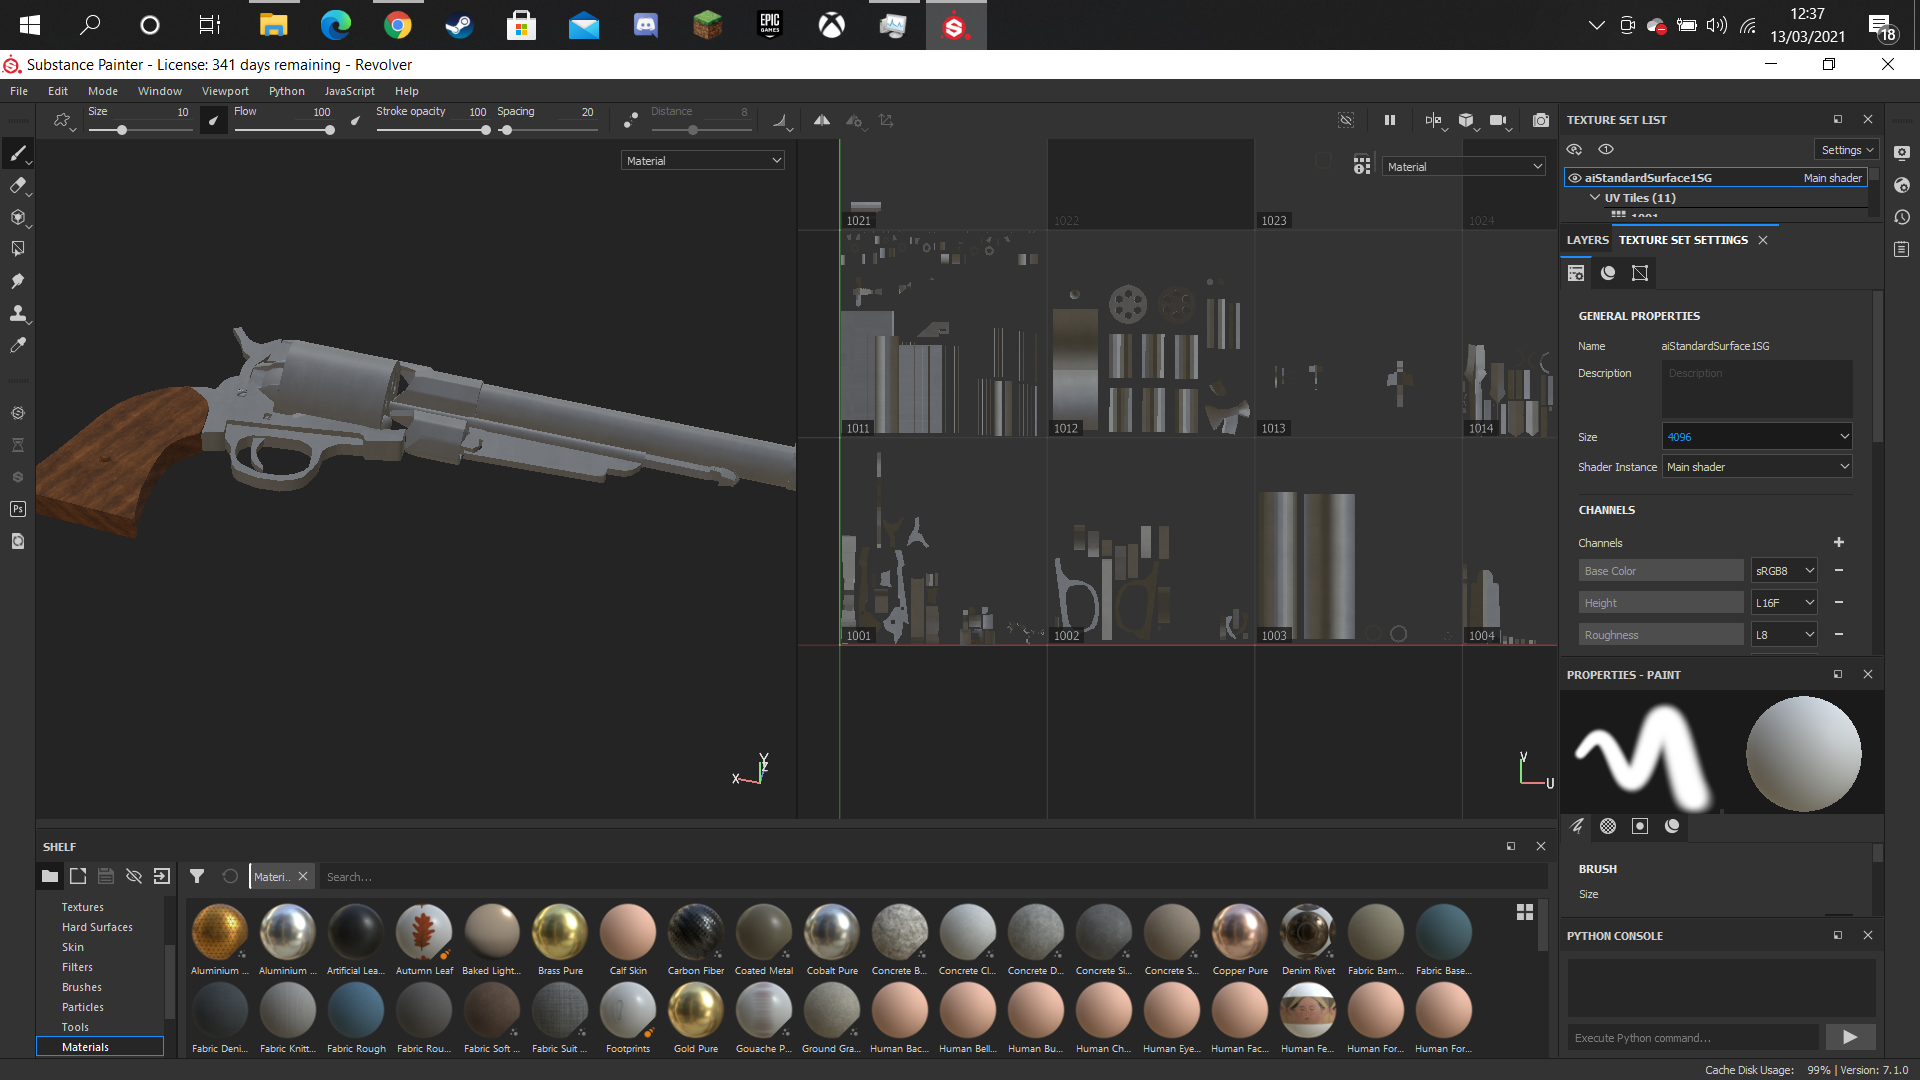Toggle the hide-all eye icon in Texture Set List

pyautogui.click(x=1574, y=150)
